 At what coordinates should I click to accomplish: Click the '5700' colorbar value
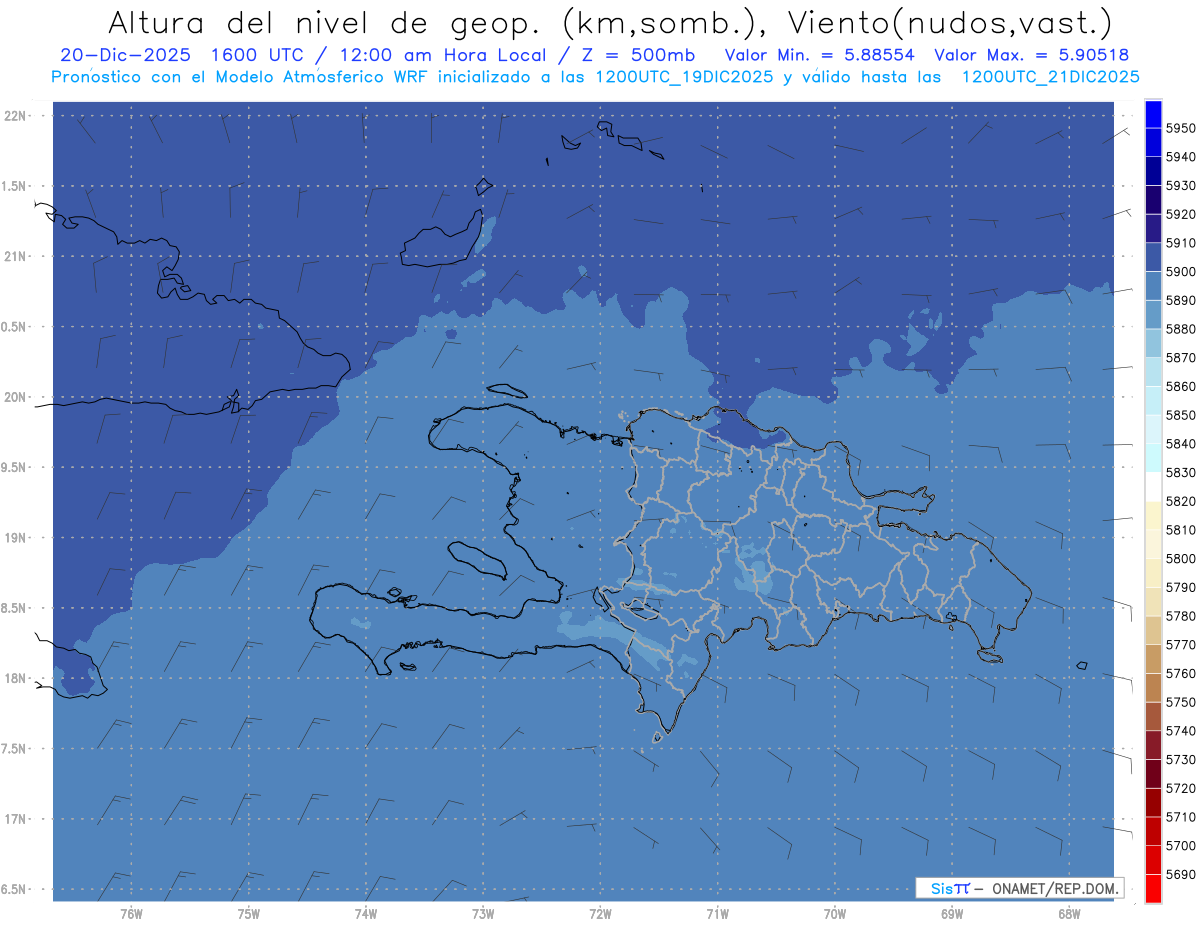[1181, 846]
